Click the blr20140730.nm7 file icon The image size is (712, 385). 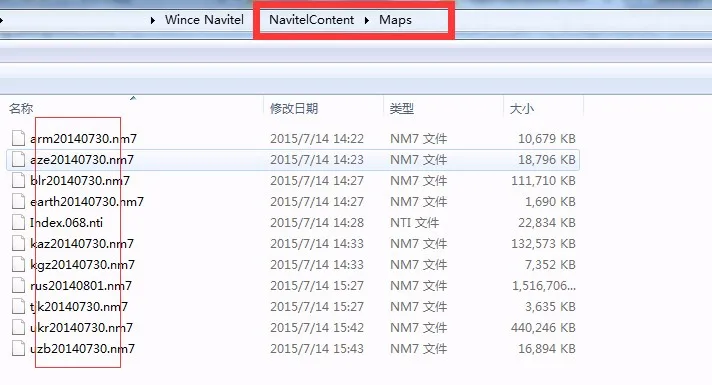click(x=18, y=180)
